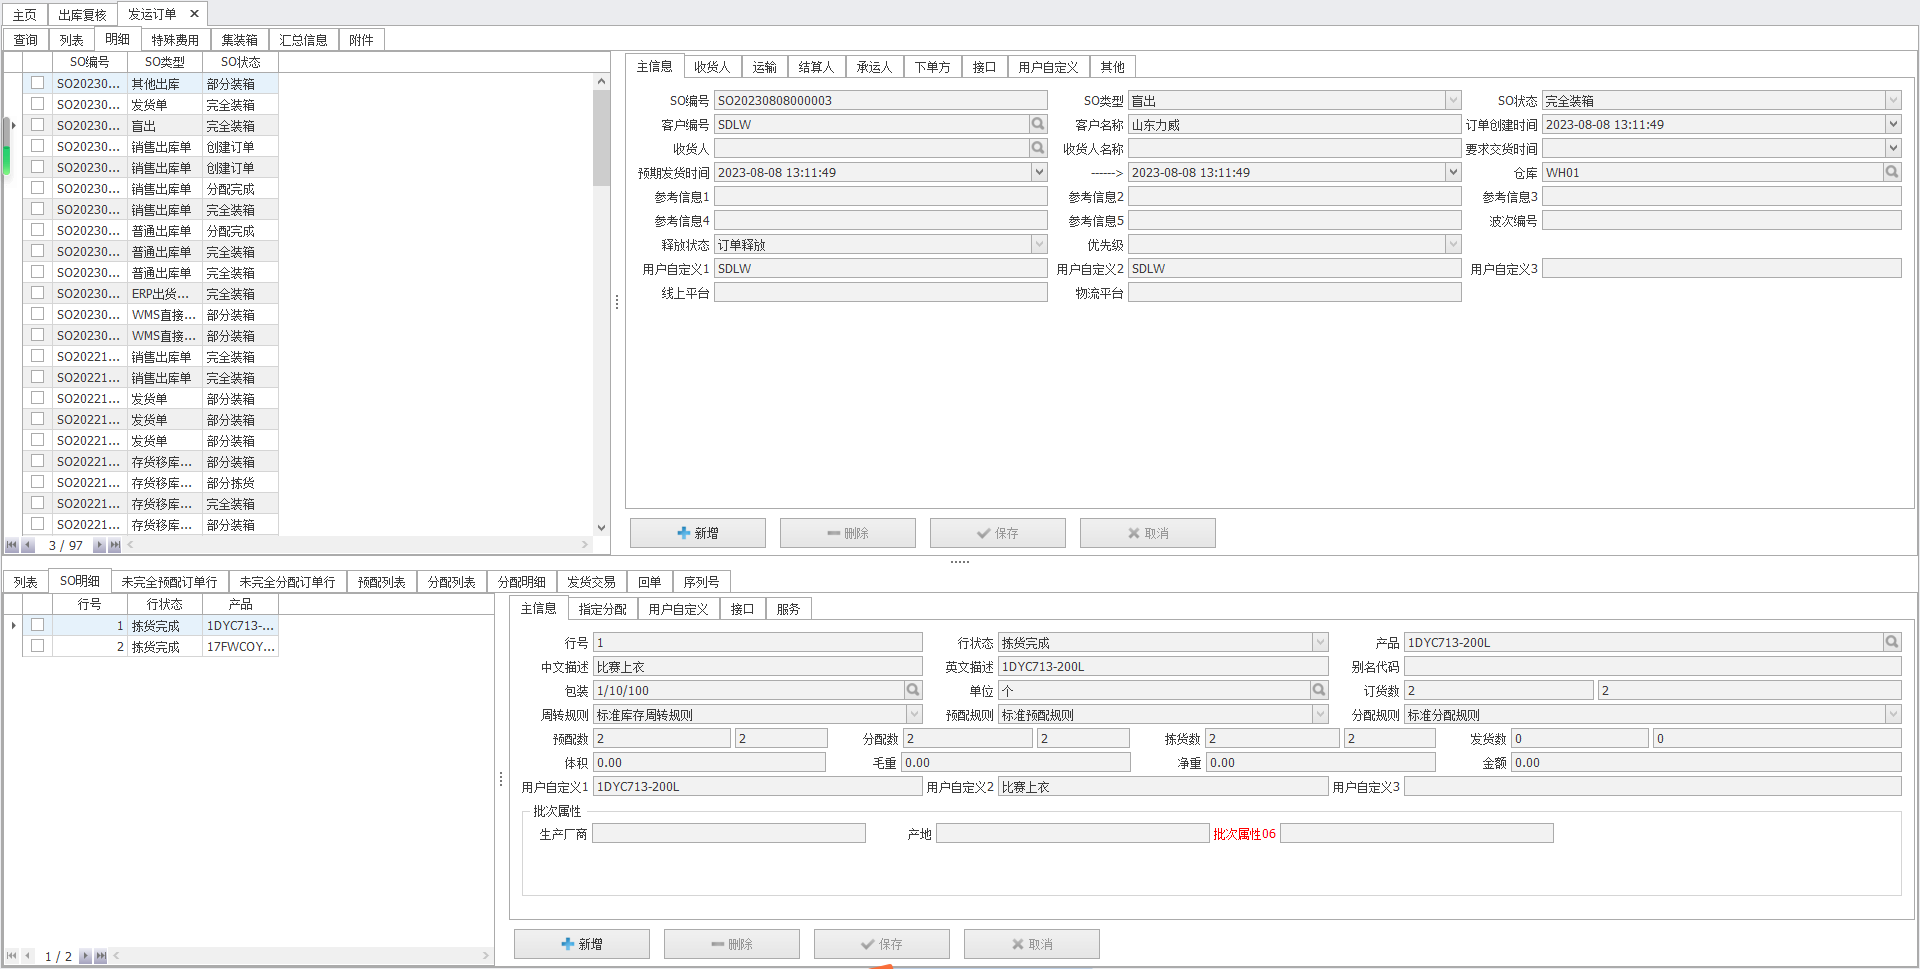Go to last page in SO list pager

tap(115, 545)
